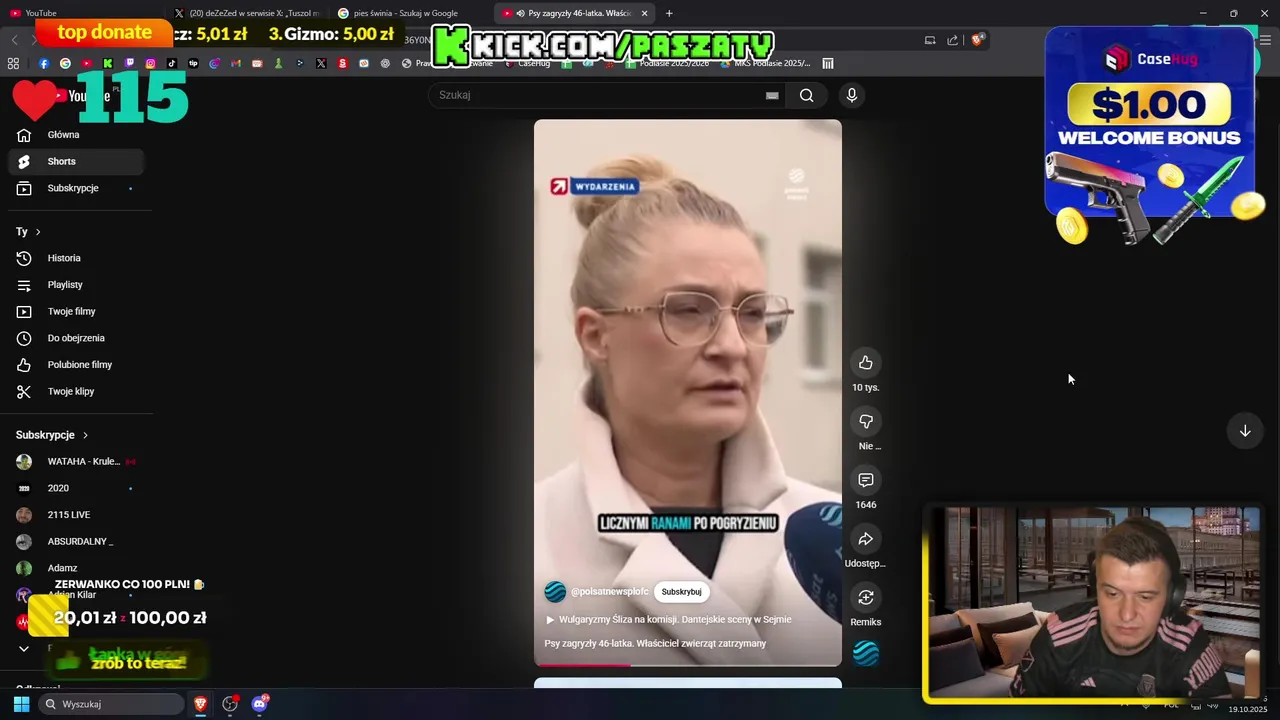Run search with magnifier button

tap(806, 95)
